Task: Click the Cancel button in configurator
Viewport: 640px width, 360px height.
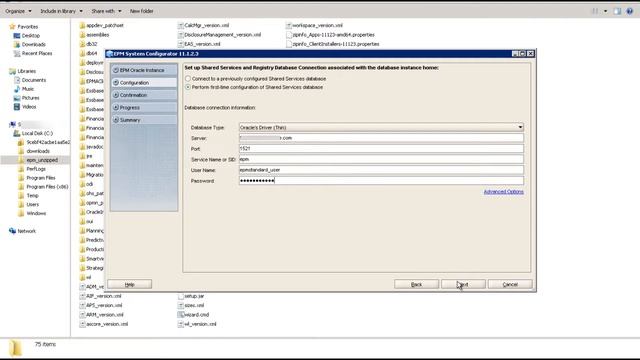Action: 510,284
